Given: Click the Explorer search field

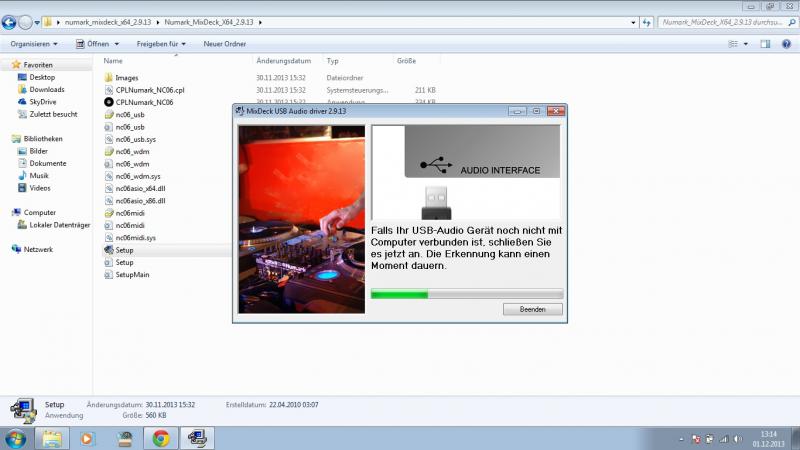Looking at the screenshot, I should tap(727, 22).
